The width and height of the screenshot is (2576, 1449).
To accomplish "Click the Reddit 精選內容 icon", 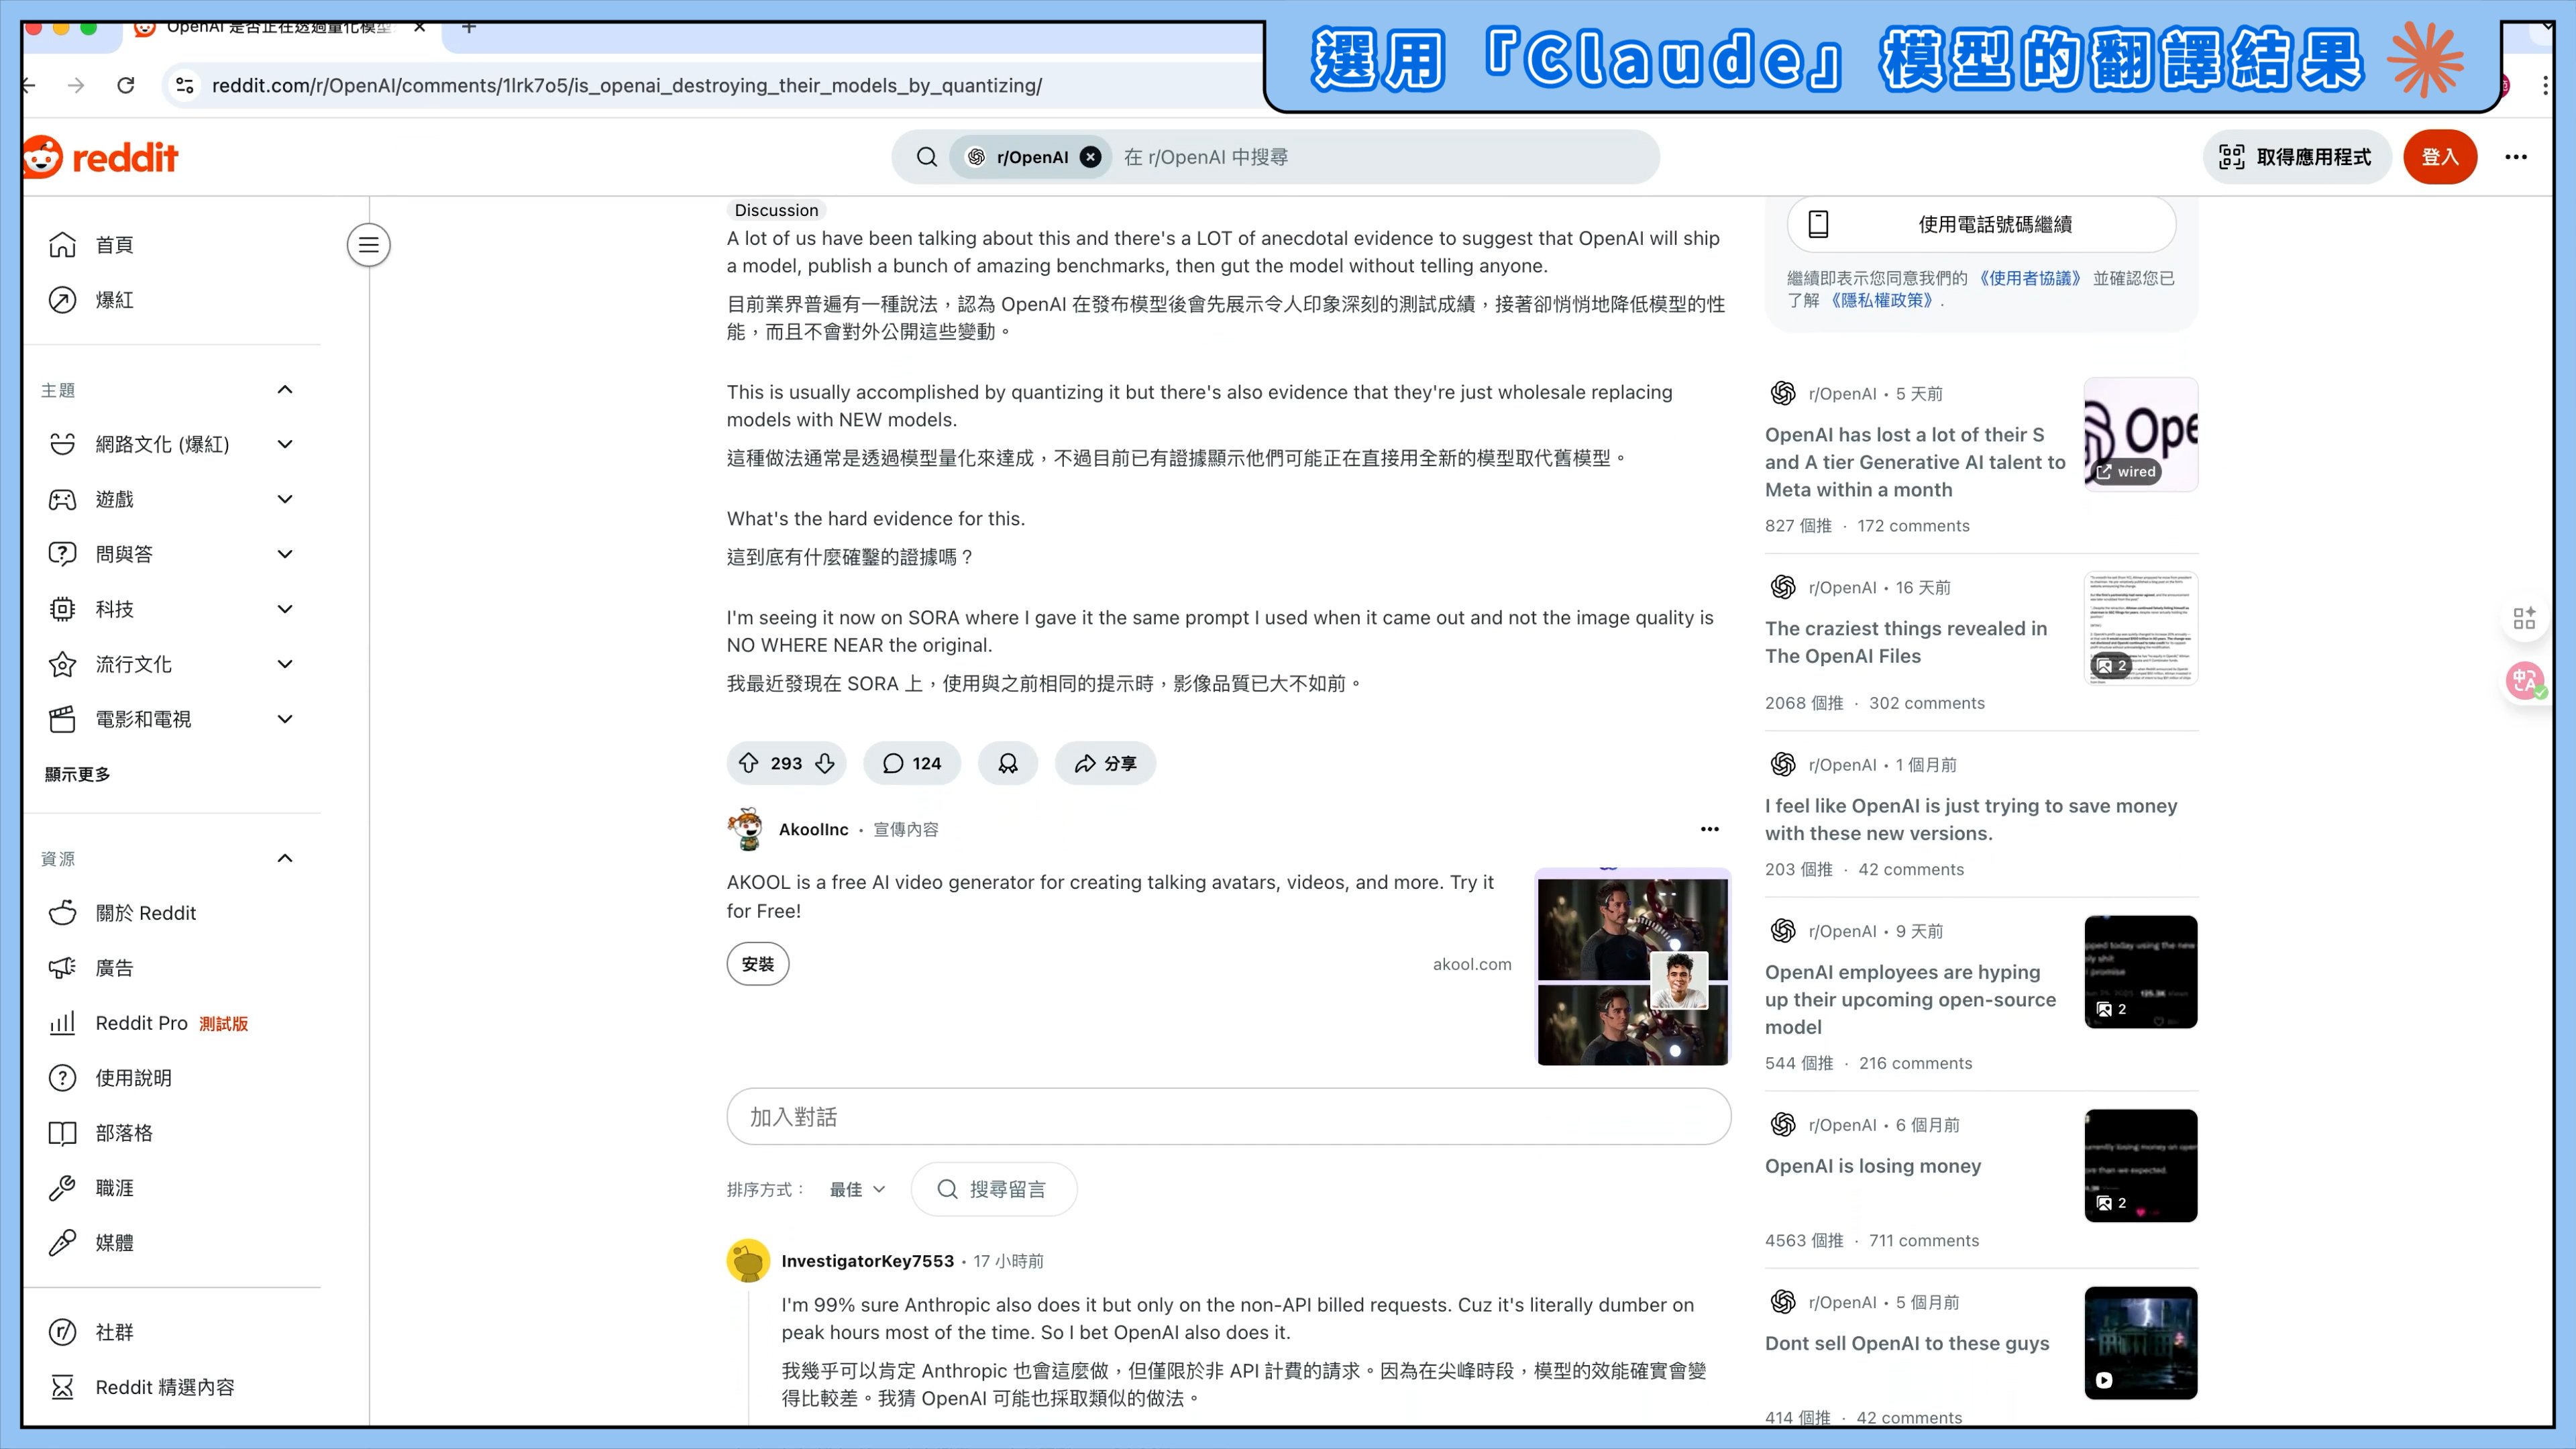I will 62,1387.
